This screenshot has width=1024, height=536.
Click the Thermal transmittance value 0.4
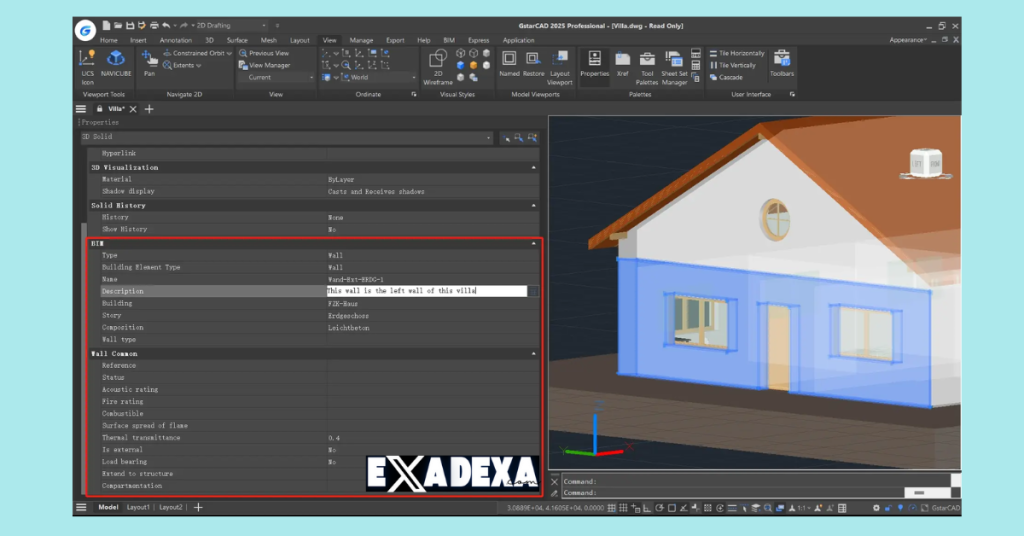click(x=334, y=438)
